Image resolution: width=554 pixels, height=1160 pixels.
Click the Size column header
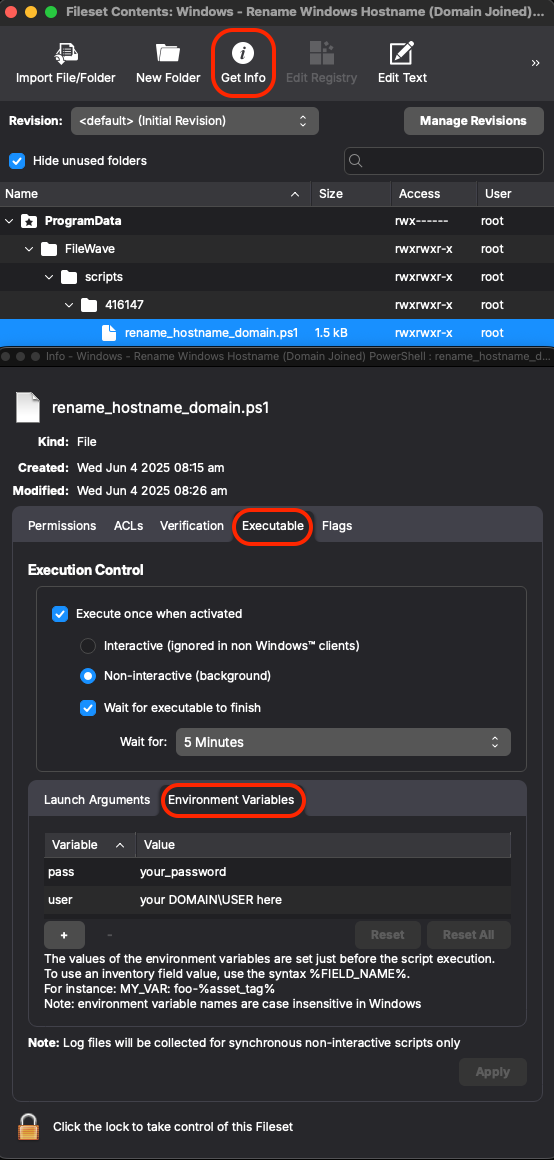pos(351,194)
